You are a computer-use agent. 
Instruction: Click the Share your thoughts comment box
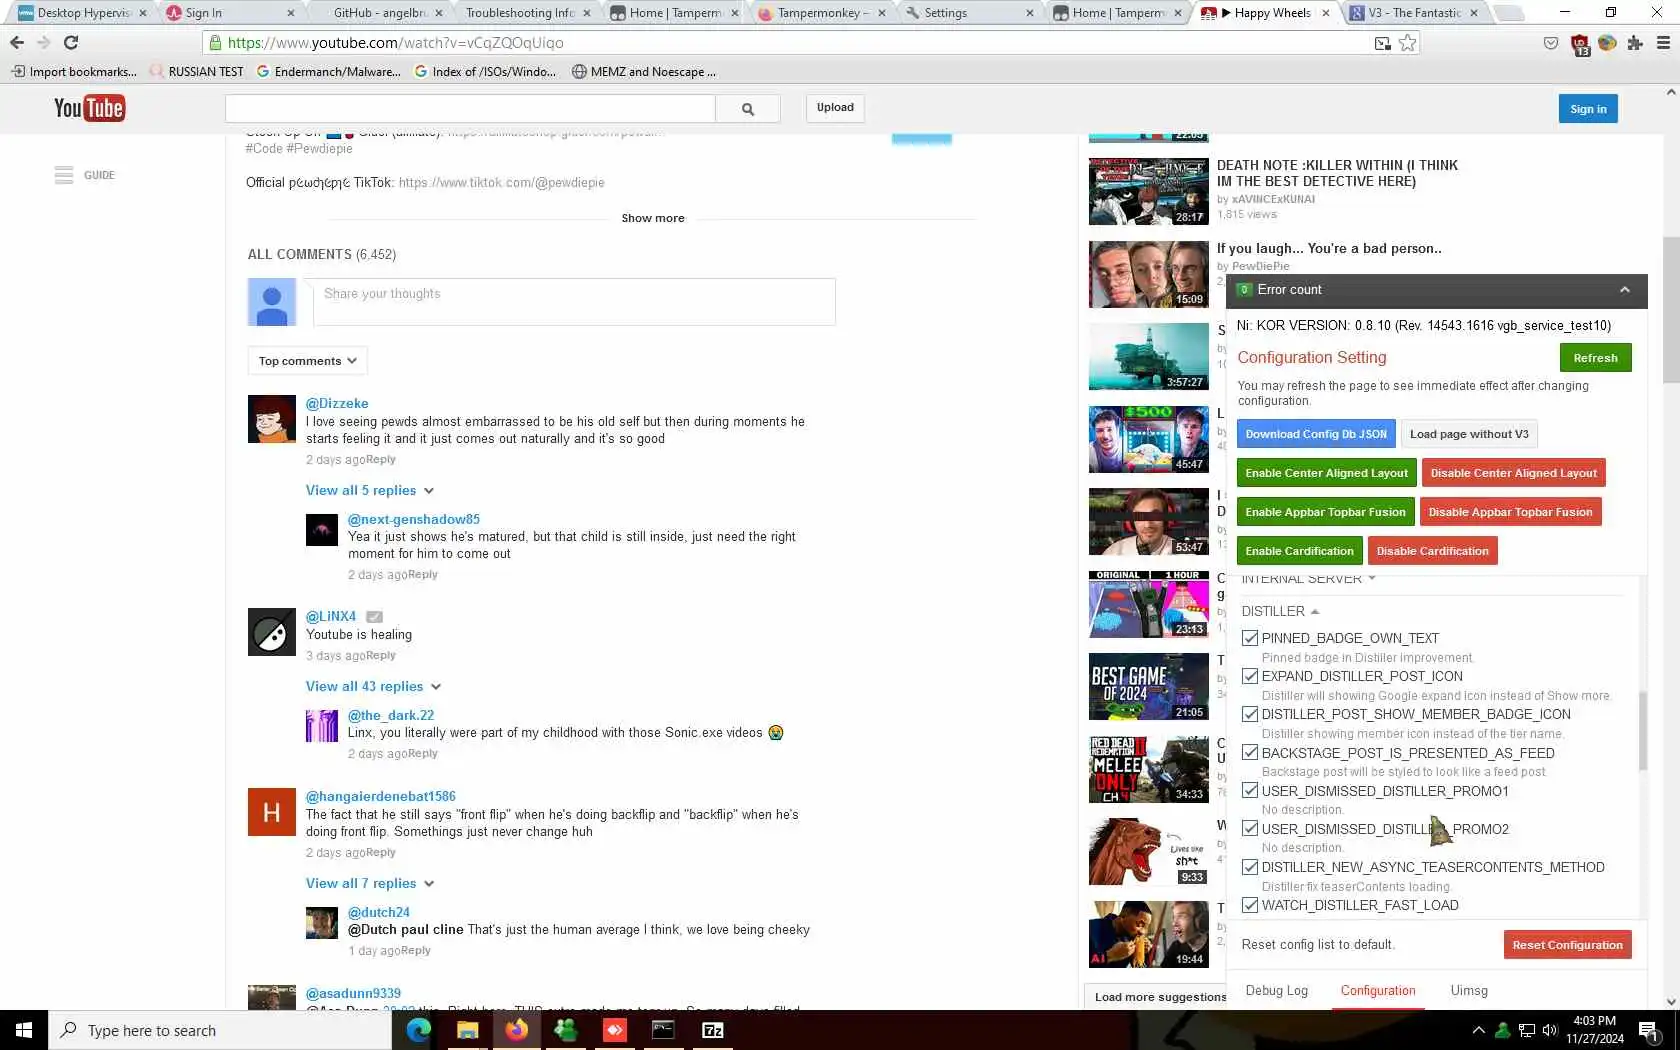click(x=574, y=301)
